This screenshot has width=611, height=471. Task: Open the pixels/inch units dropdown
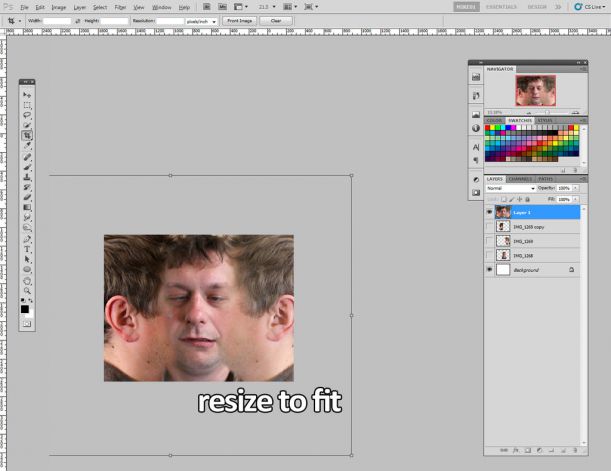coord(201,21)
